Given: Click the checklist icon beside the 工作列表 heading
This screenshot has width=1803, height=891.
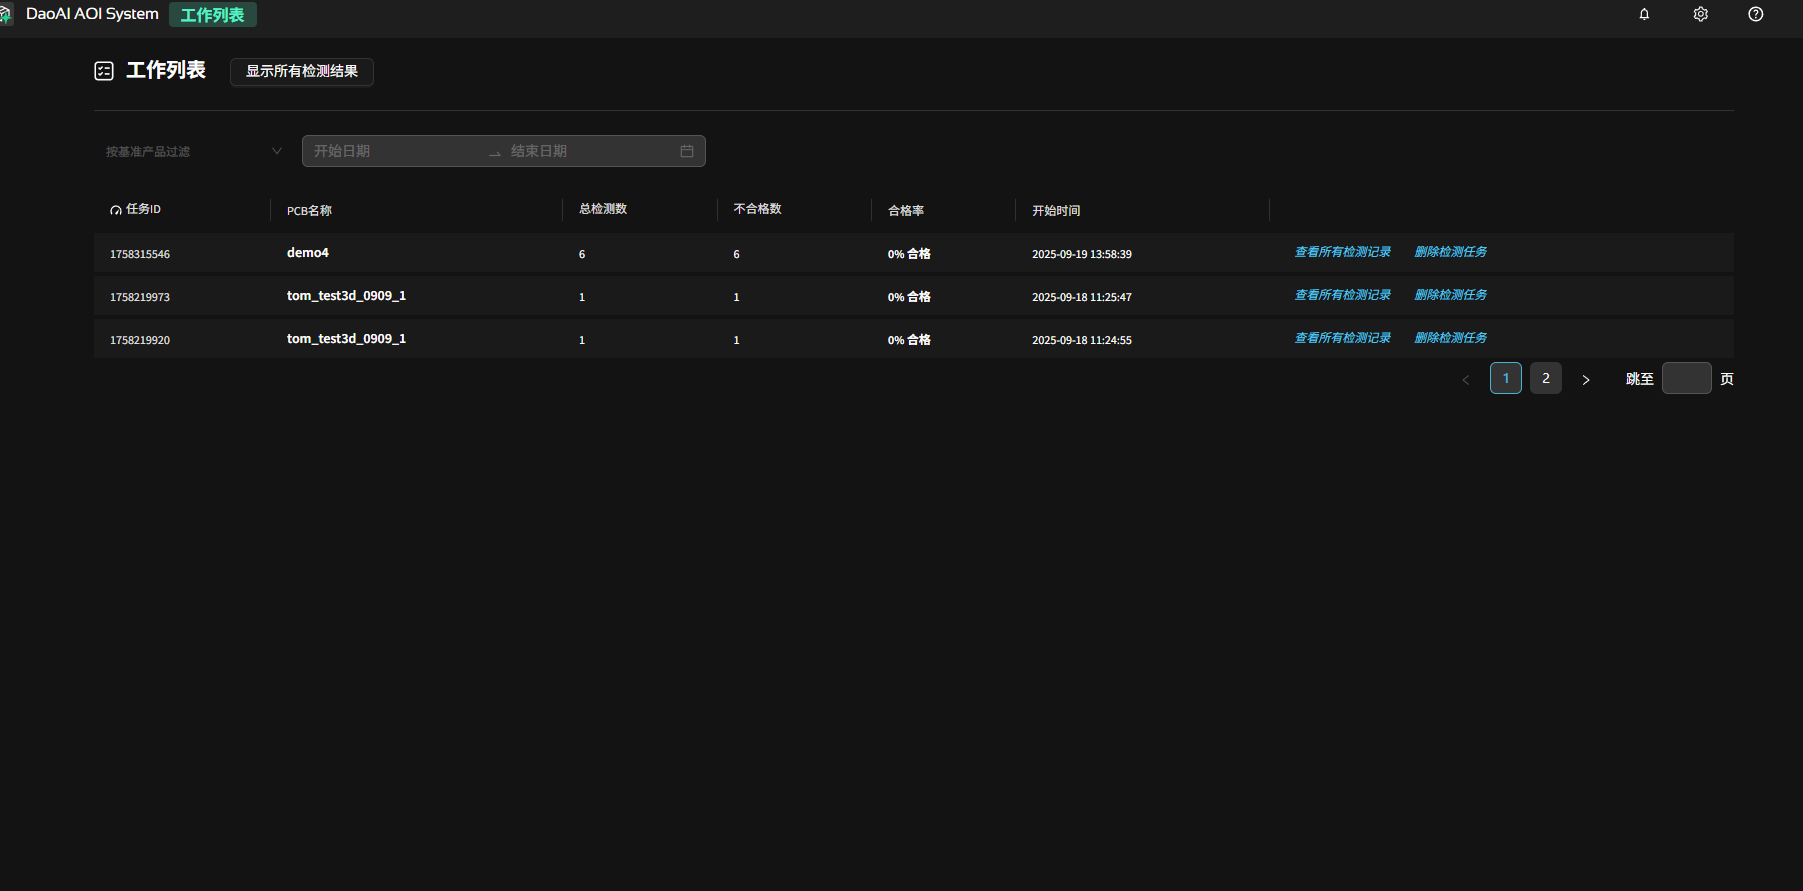Looking at the screenshot, I should 104,71.
